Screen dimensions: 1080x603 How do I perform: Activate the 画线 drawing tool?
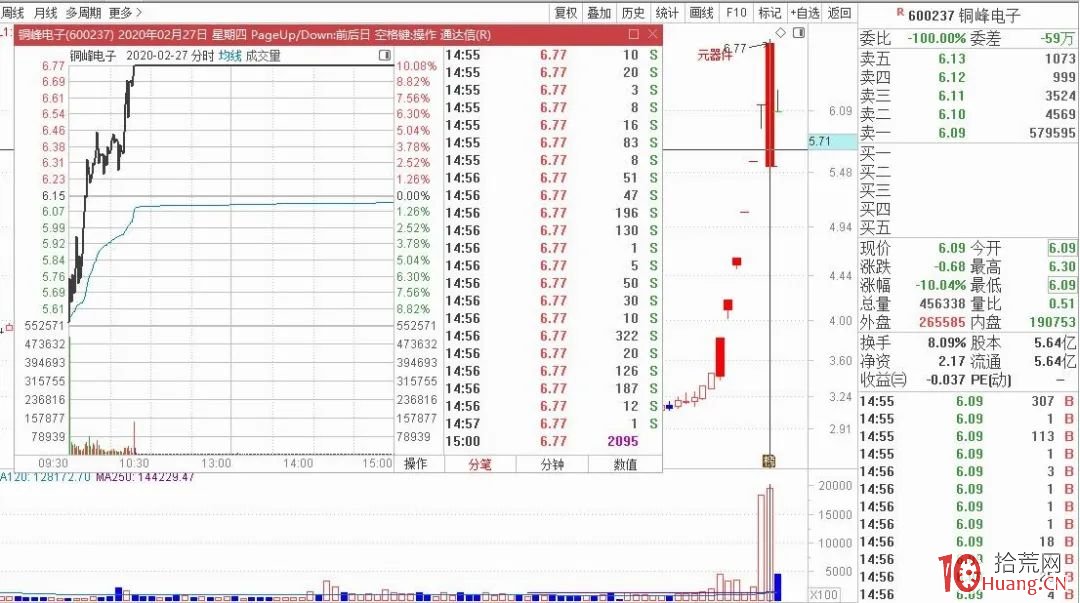tap(701, 12)
